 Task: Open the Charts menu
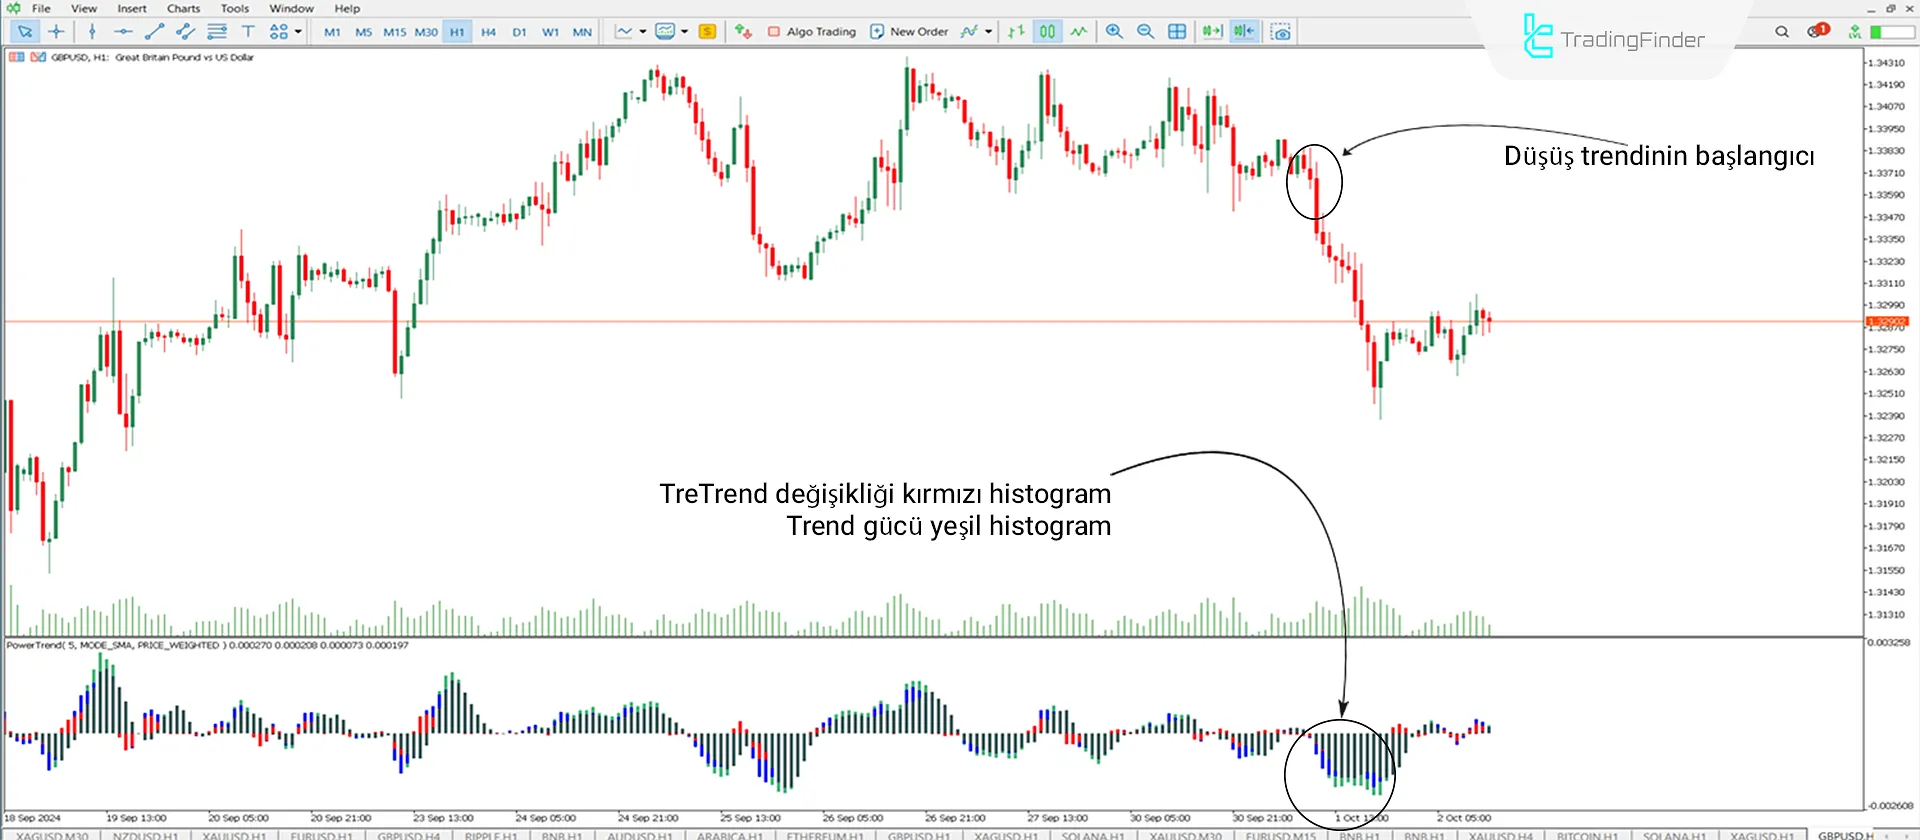point(183,8)
